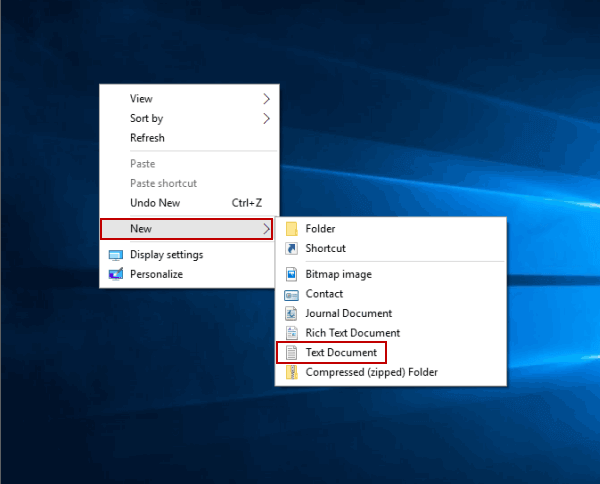Select the Paste shortcut entry
This screenshot has width=600, height=484.
coord(189,183)
